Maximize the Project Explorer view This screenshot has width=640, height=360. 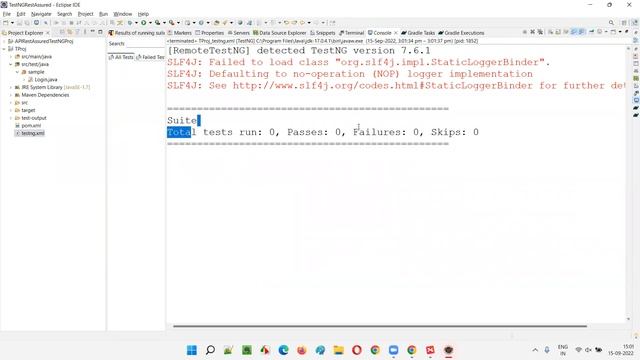100,32
